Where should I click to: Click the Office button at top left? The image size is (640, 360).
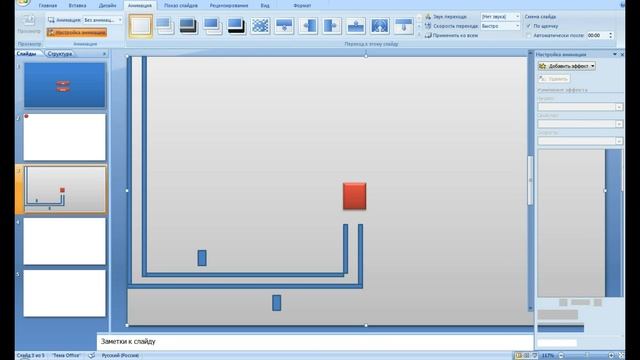pos(24,3)
